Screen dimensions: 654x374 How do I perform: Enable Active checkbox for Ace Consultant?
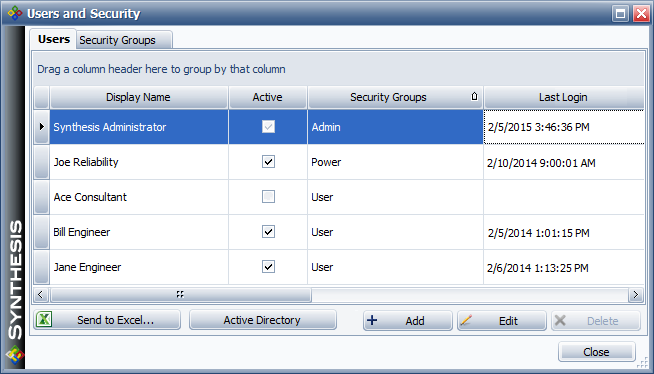click(268, 196)
